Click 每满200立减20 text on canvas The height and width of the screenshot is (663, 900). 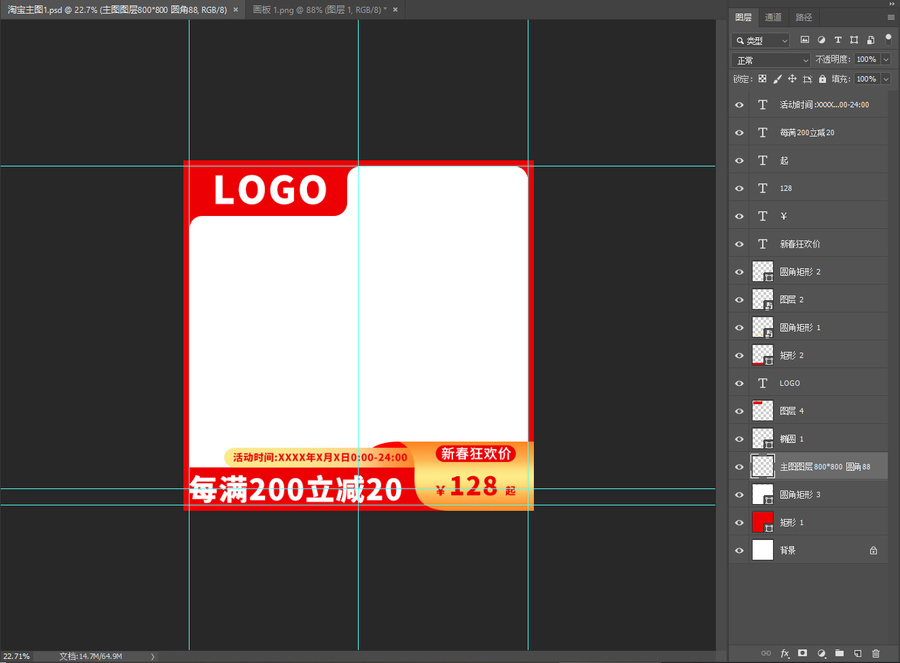pos(296,490)
